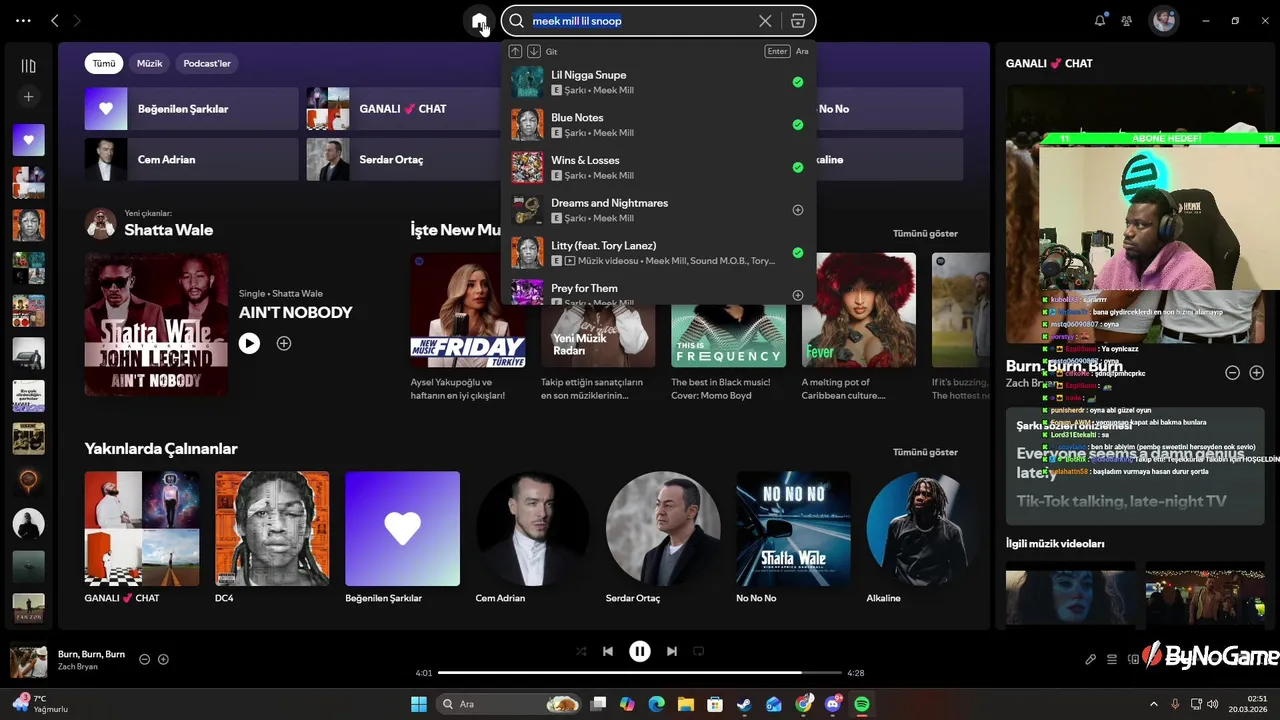Select Prey for Them search suggestion

pos(659,291)
